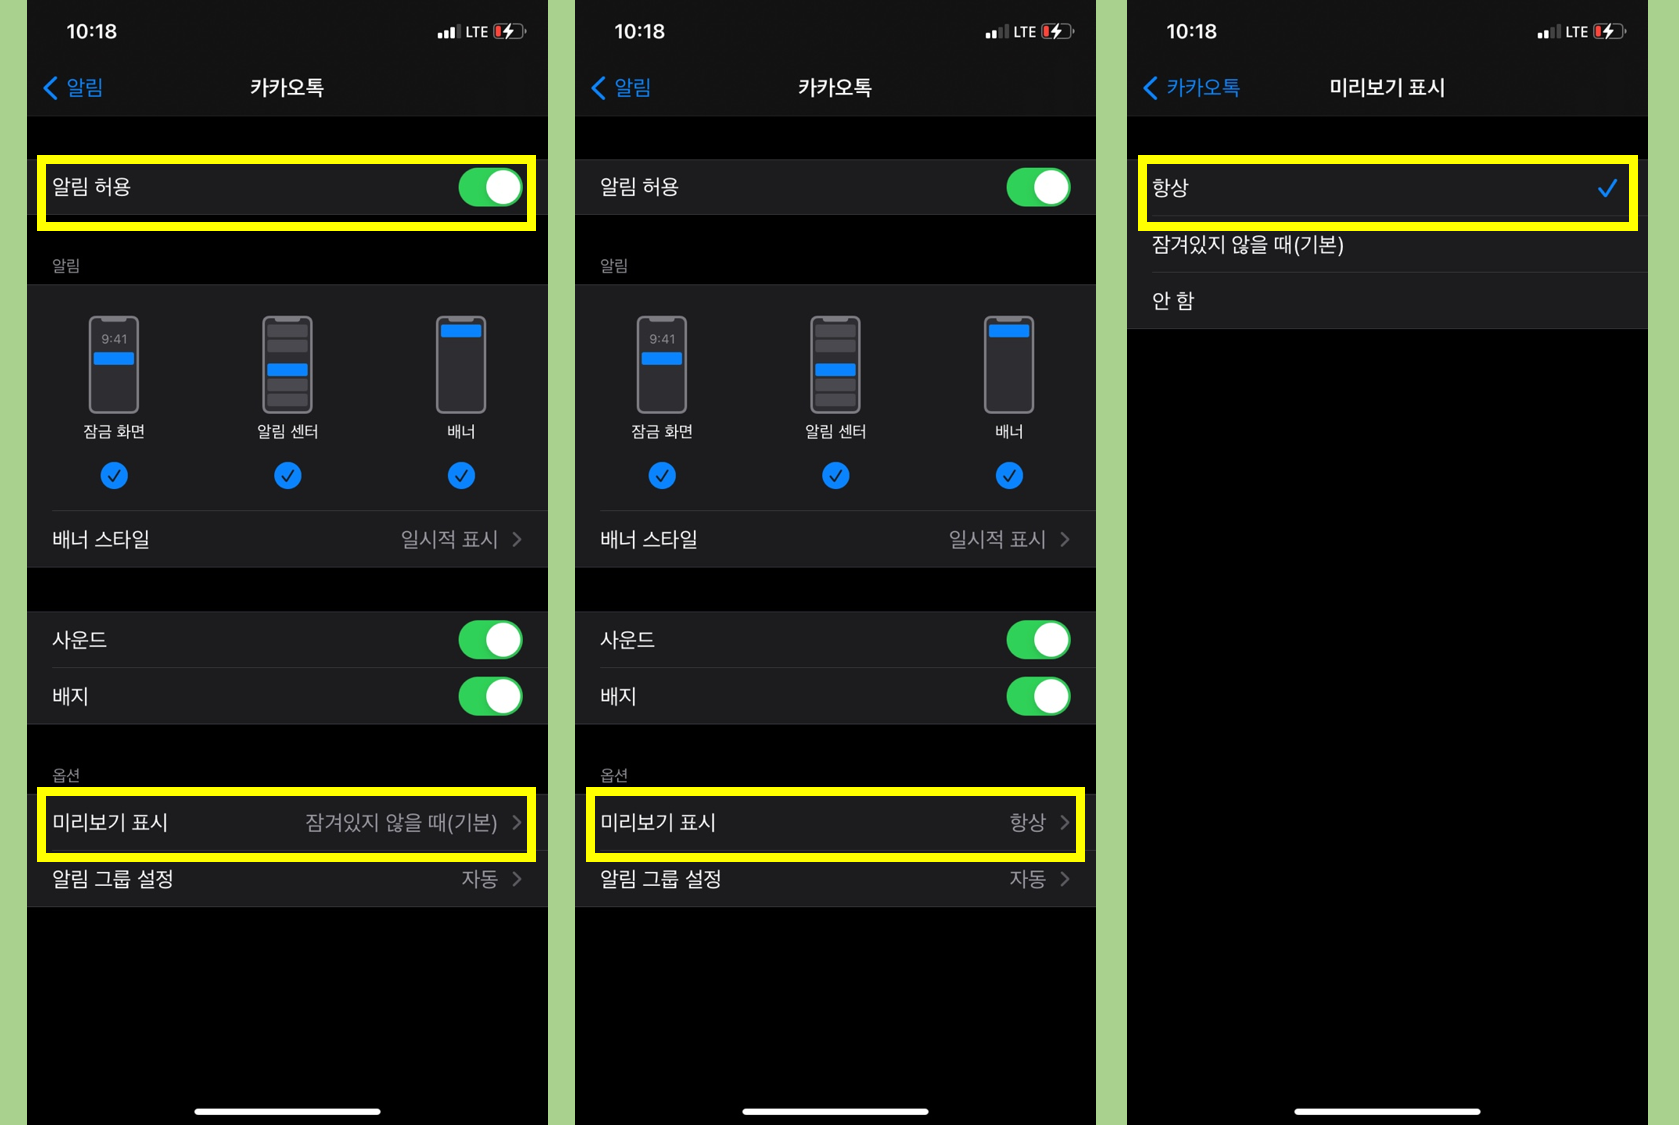Tap home indicator bar in middle screen
The image size is (1679, 1125).
pos(835,1111)
